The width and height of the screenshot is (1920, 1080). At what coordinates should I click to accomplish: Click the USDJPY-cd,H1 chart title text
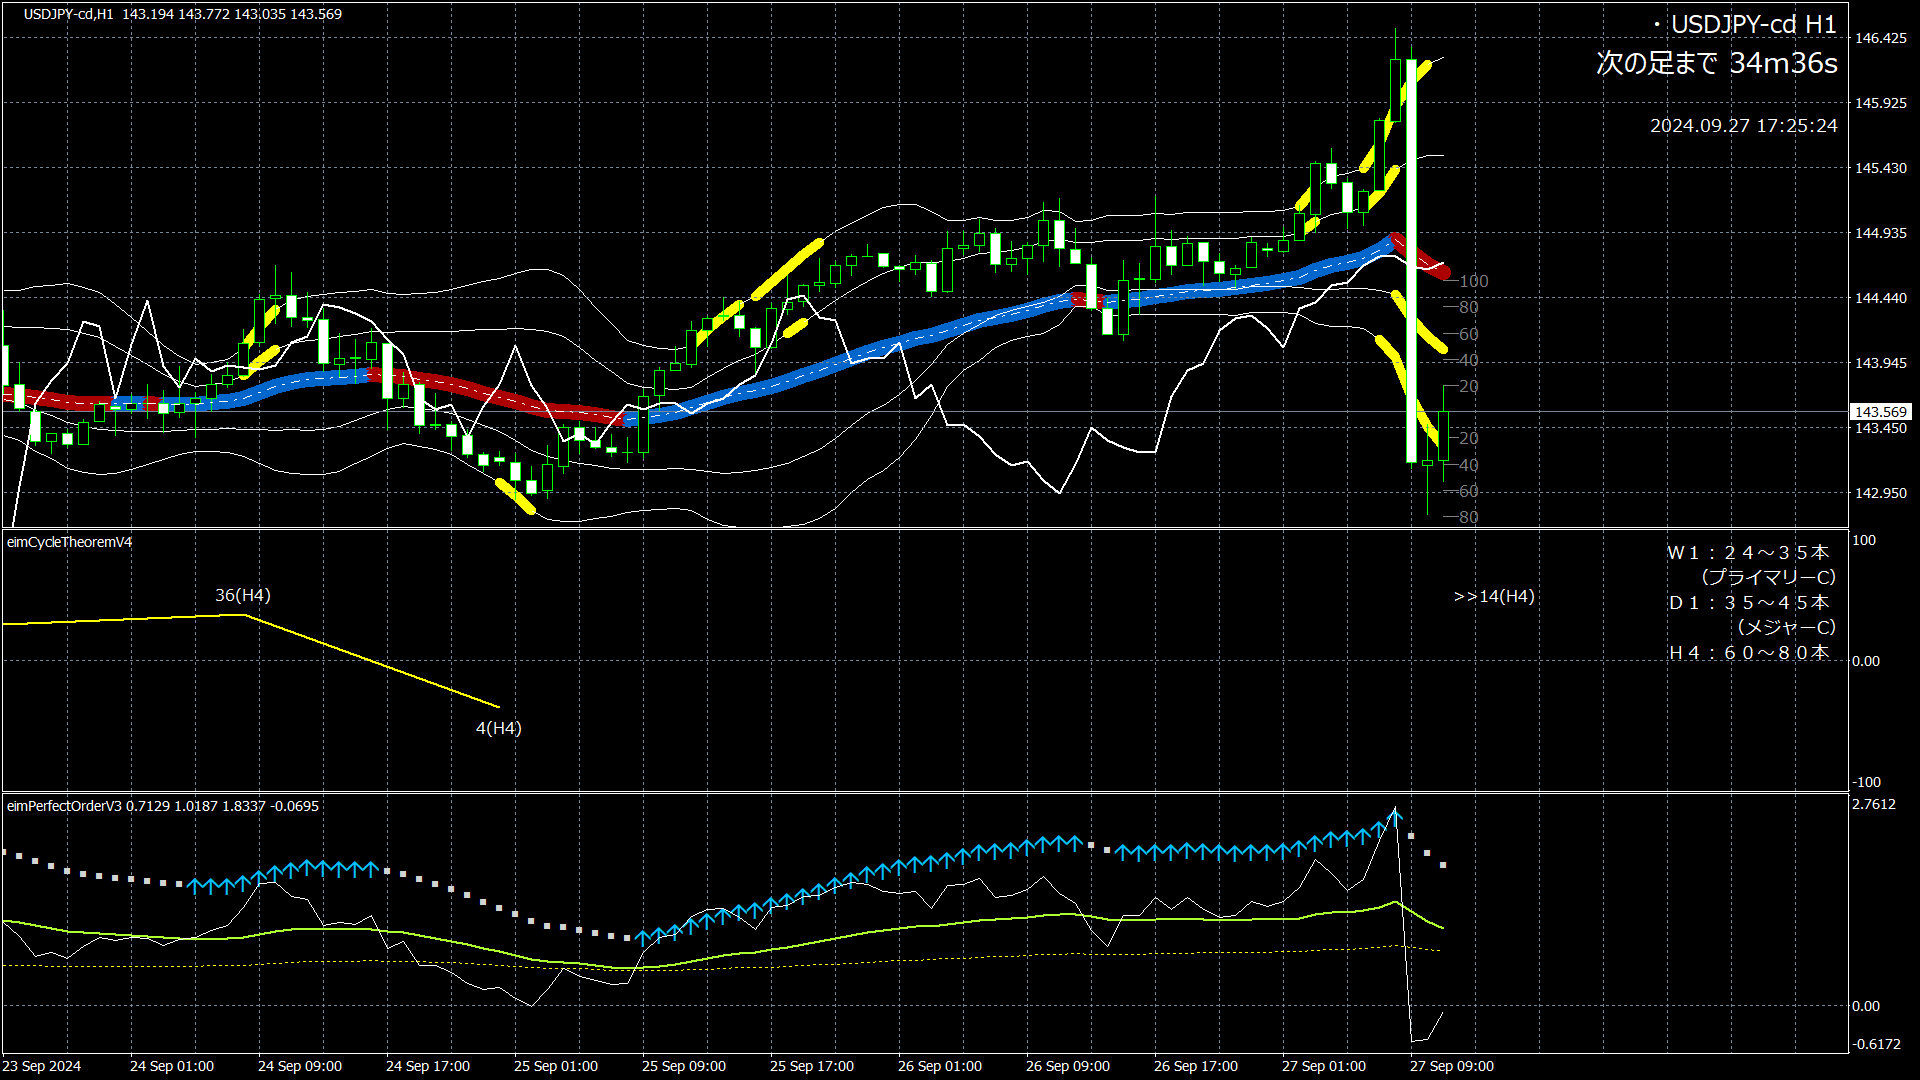[68, 14]
